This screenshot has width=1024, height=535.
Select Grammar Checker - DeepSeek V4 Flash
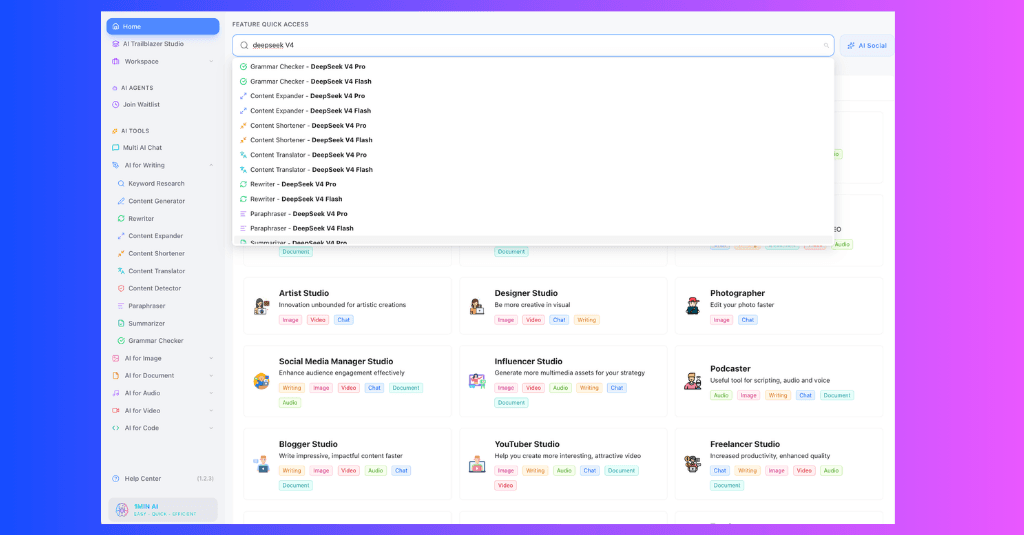pos(533,82)
